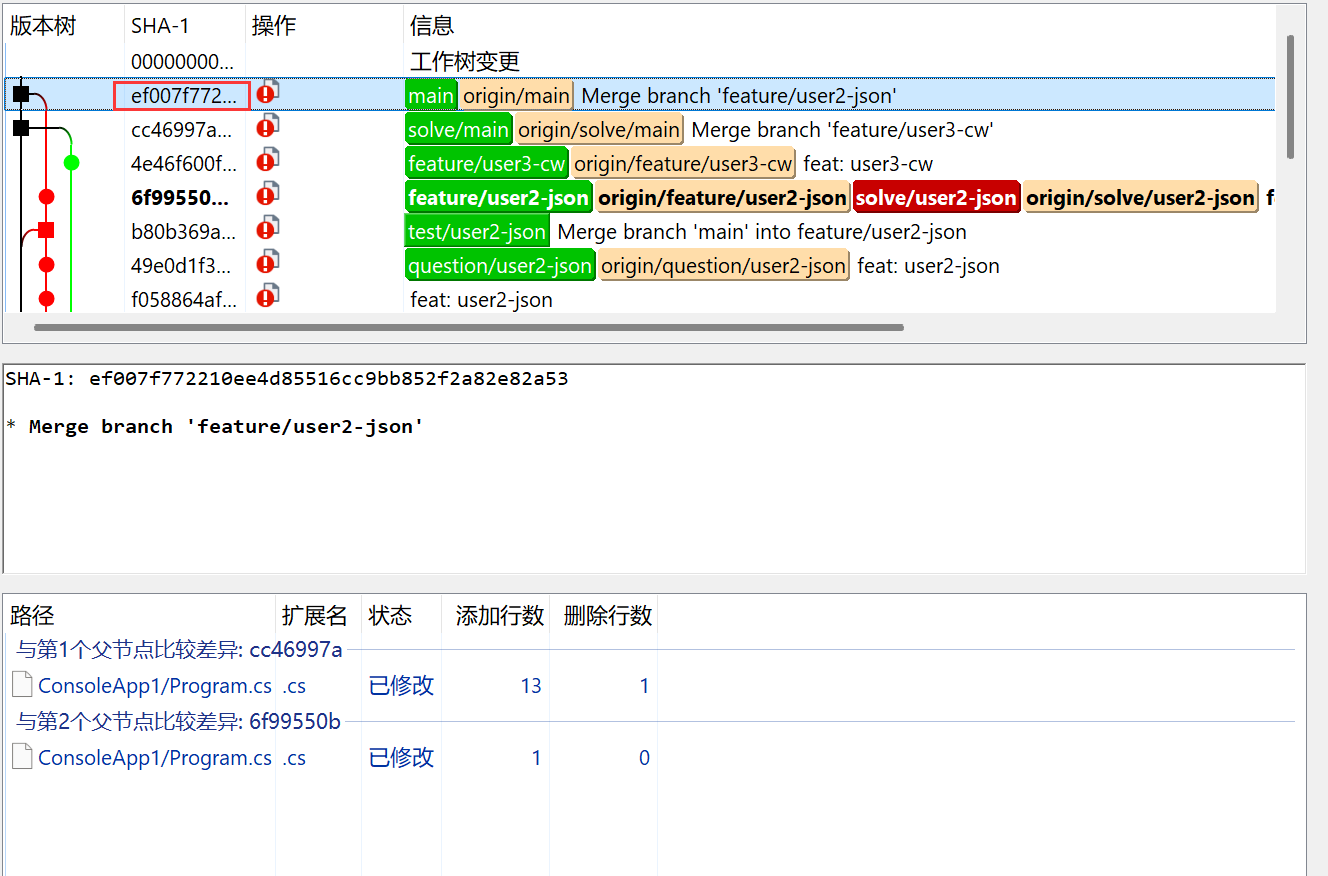Select the origin/solve/user2-json remote label
This screenshot has width=1328, height=876.
point(1140,198)
